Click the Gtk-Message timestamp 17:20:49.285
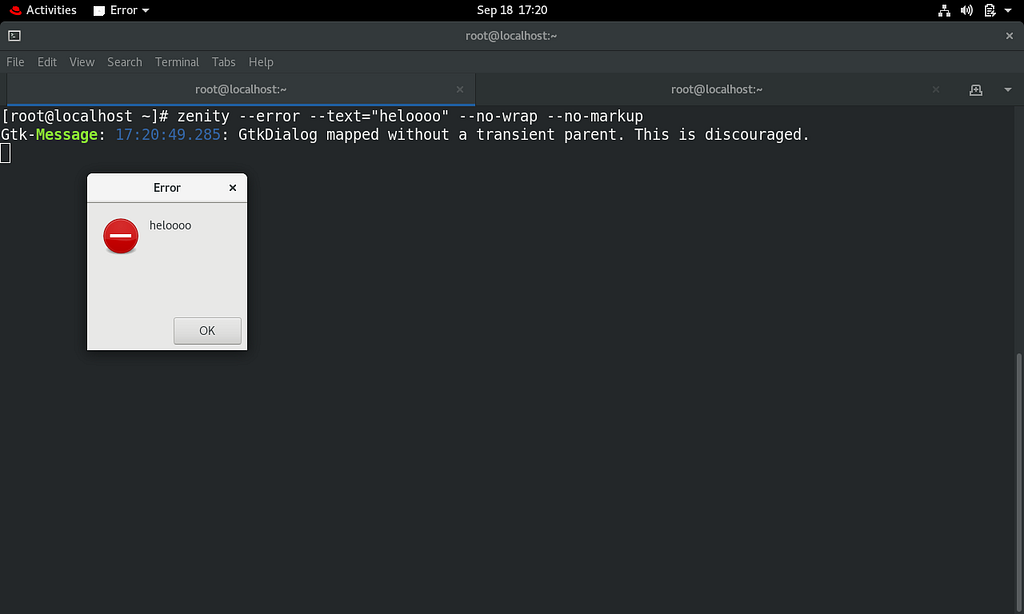1024x614 pixels. coord(168,135)
